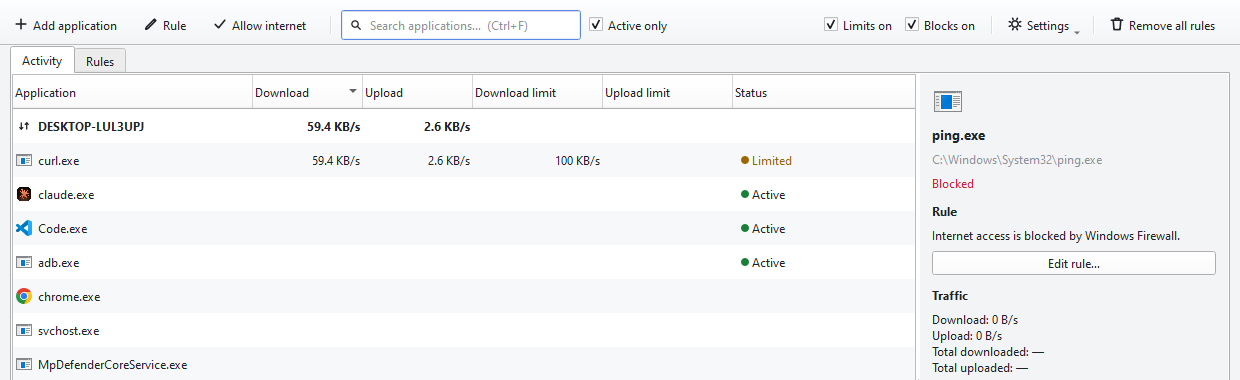Switch to the Rules tab

click(100, 62)
